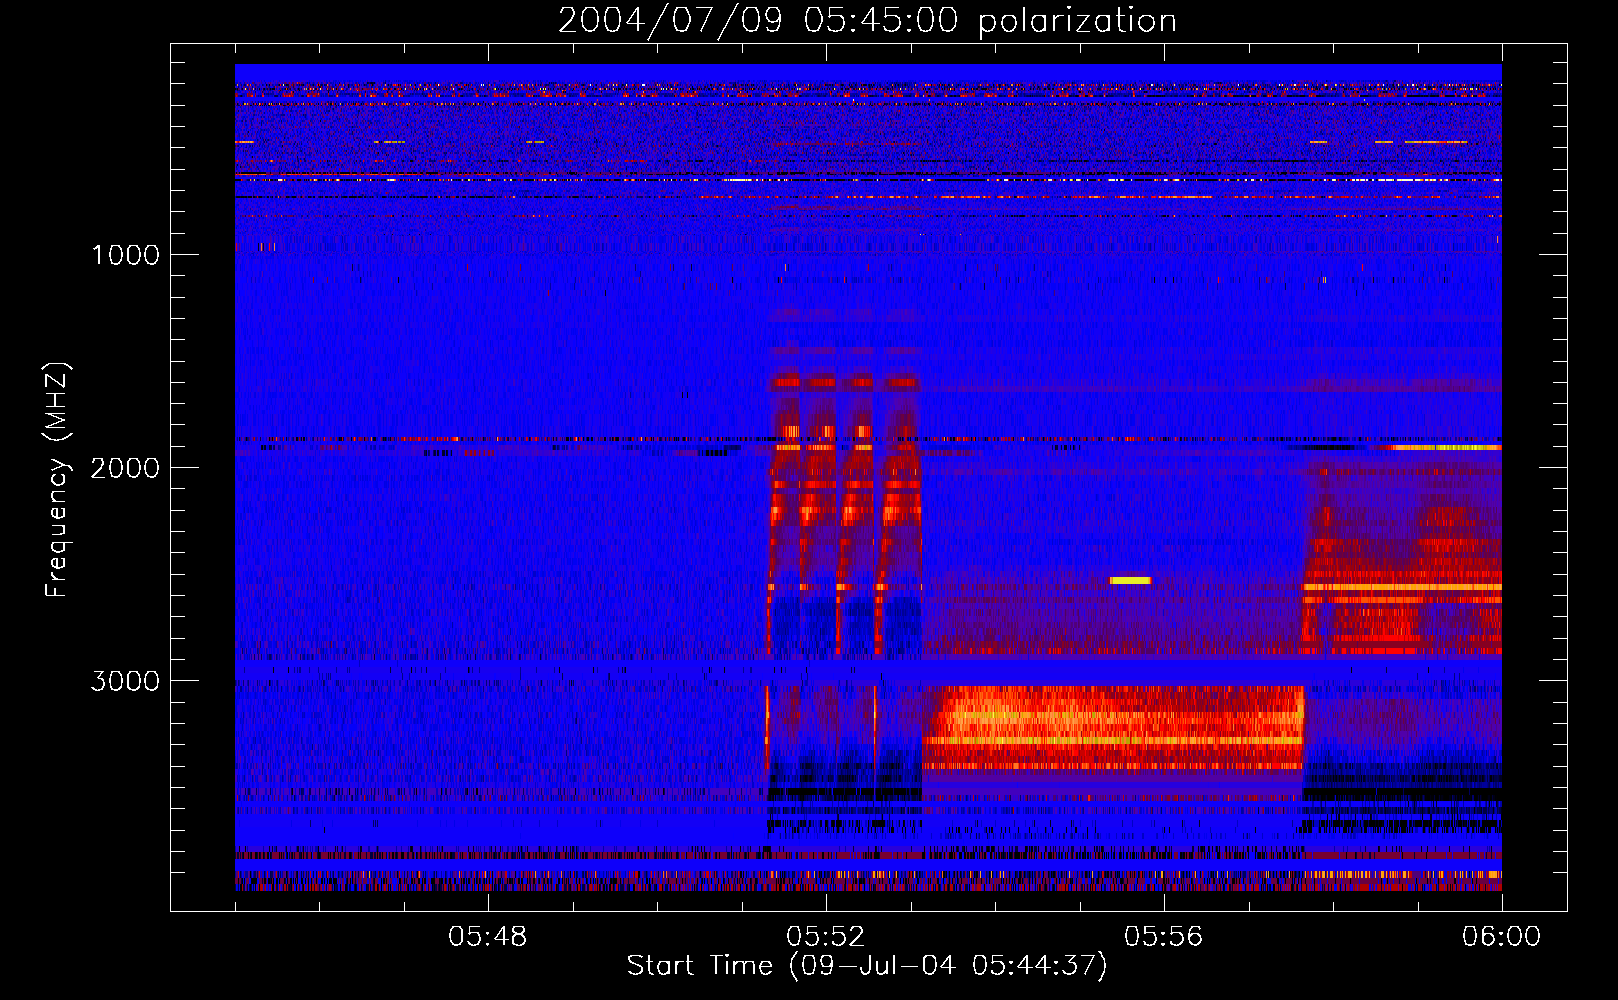The width and height of the screenshot is (1618, 1000).
Task: Click the '1000' frequency tick label
Action: (125, 255)
